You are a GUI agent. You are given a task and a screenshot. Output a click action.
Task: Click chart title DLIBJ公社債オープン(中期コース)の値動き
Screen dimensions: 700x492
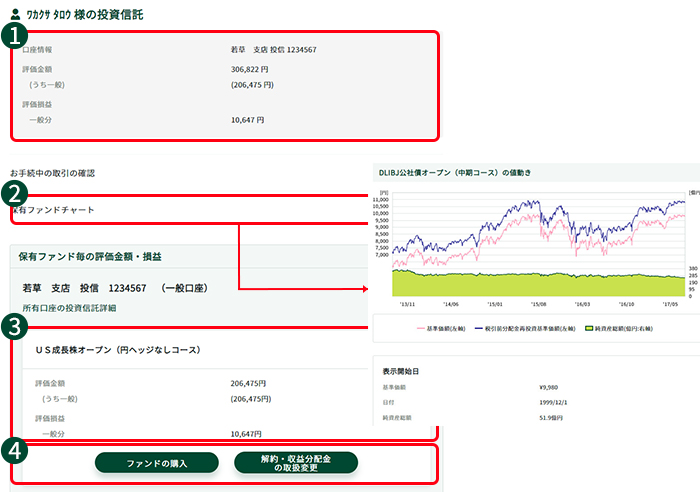[454, 173]
